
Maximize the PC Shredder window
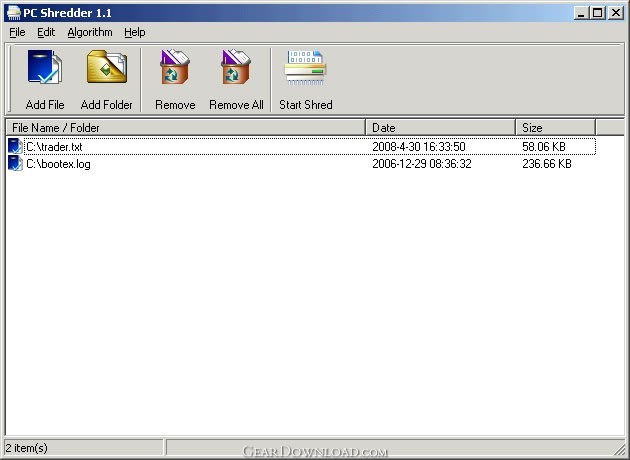(x=597, y=13)
